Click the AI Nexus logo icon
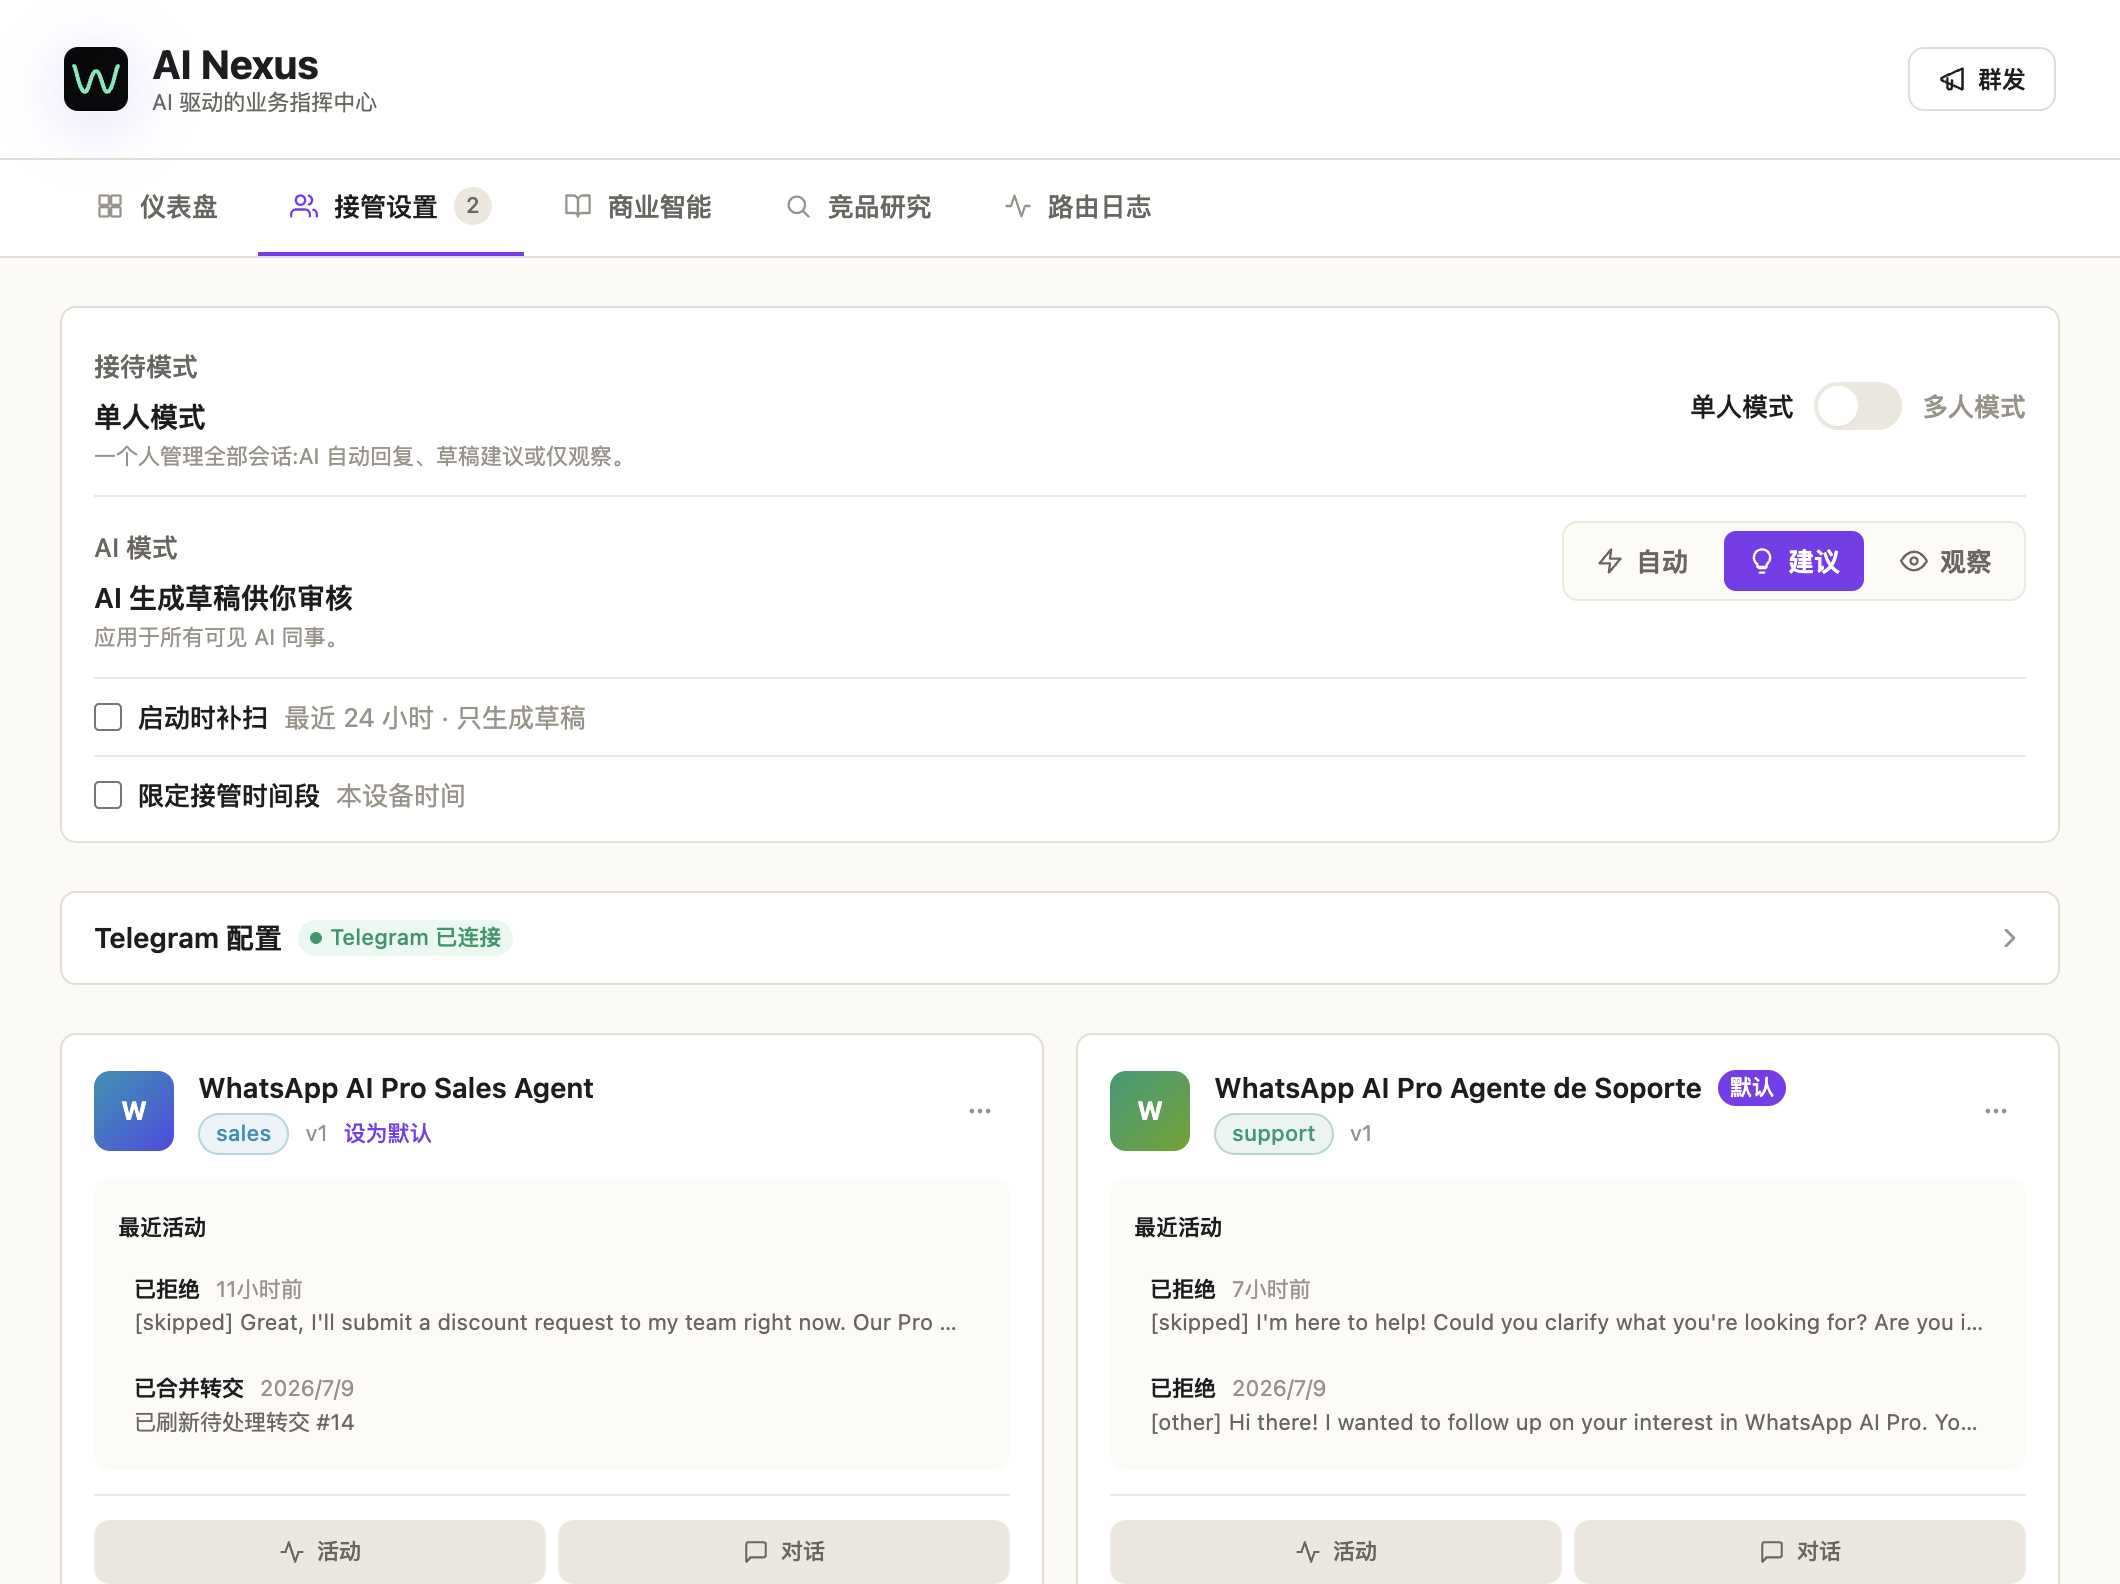 [96, 79]
